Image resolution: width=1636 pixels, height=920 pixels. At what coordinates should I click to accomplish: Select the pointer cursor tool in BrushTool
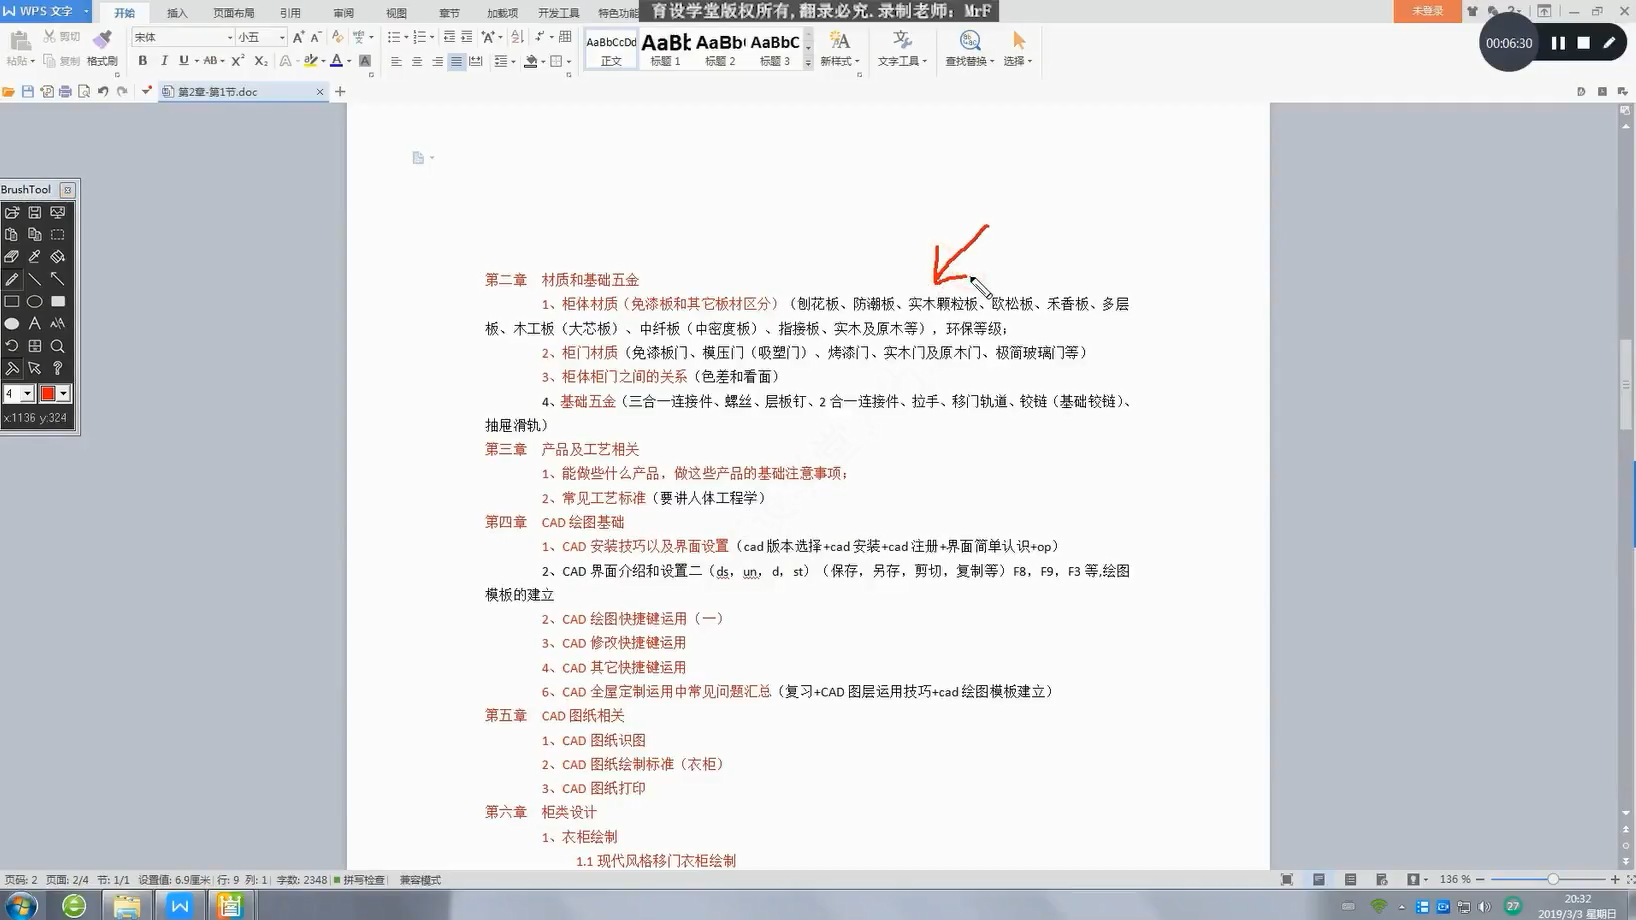point(35,368)
